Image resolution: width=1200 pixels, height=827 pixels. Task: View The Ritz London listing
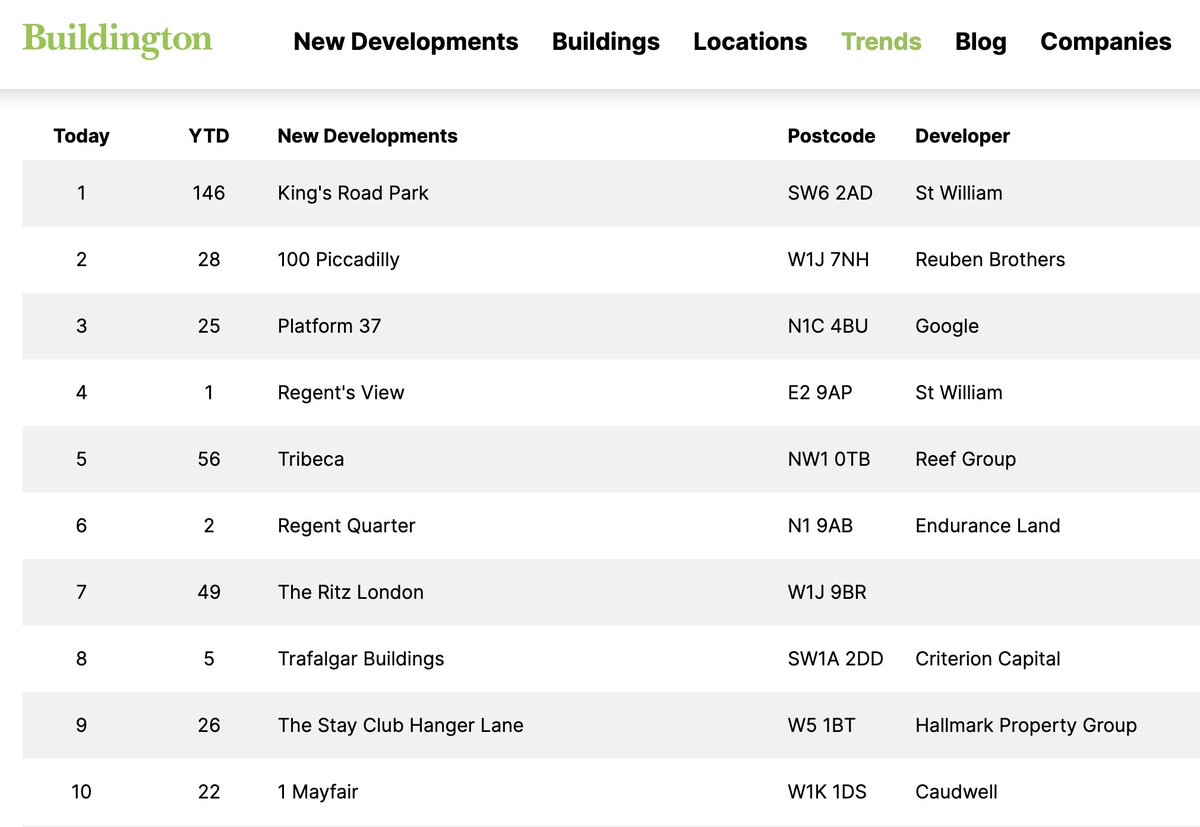(x=350, y=592)
